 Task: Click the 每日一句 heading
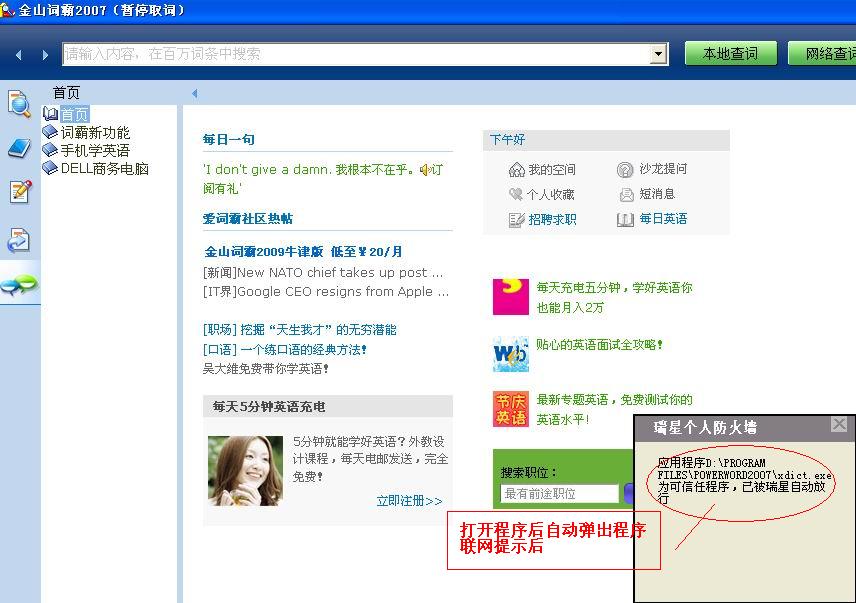(229, 139)
